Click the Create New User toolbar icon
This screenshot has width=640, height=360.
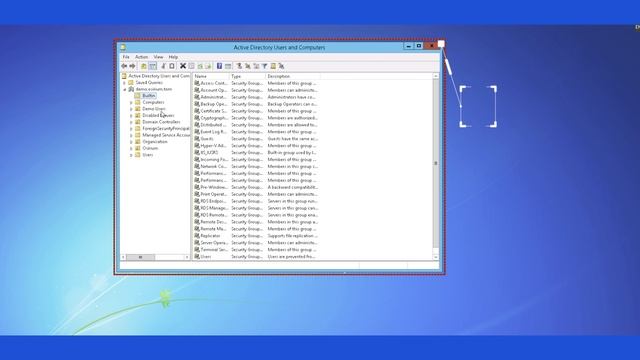coord(239,66)
